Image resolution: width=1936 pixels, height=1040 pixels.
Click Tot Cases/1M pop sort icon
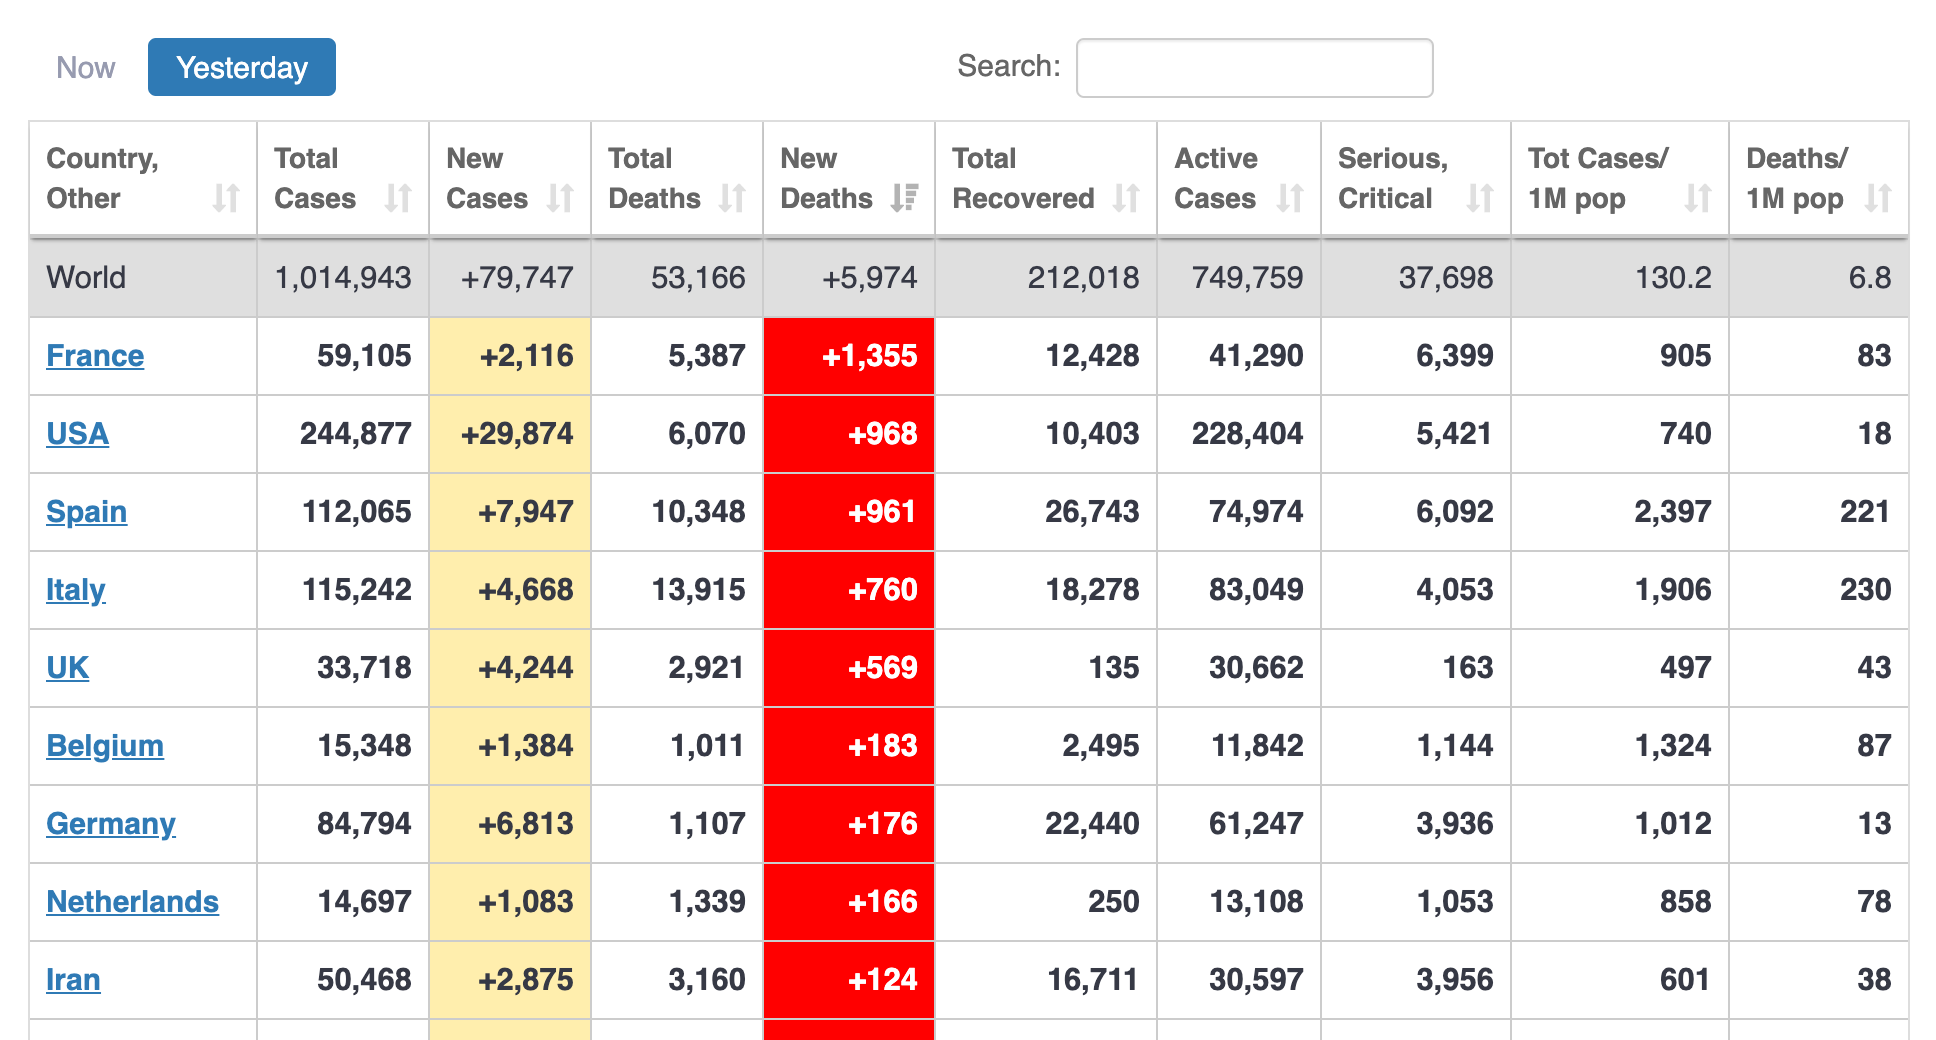1698,198
